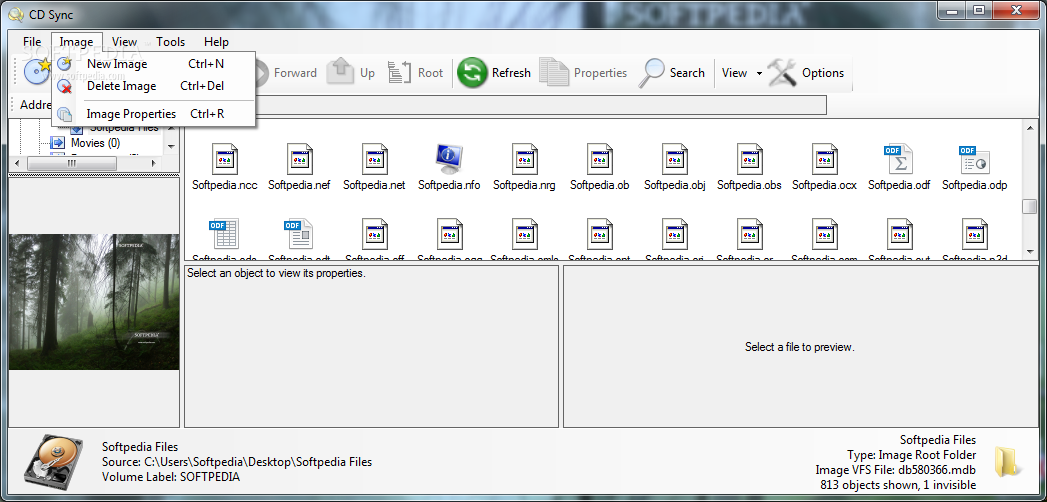Viewport: 1047px width, 502px height.
Task: Click the forest preview thumbnail image
Action: tap(94, 302)
